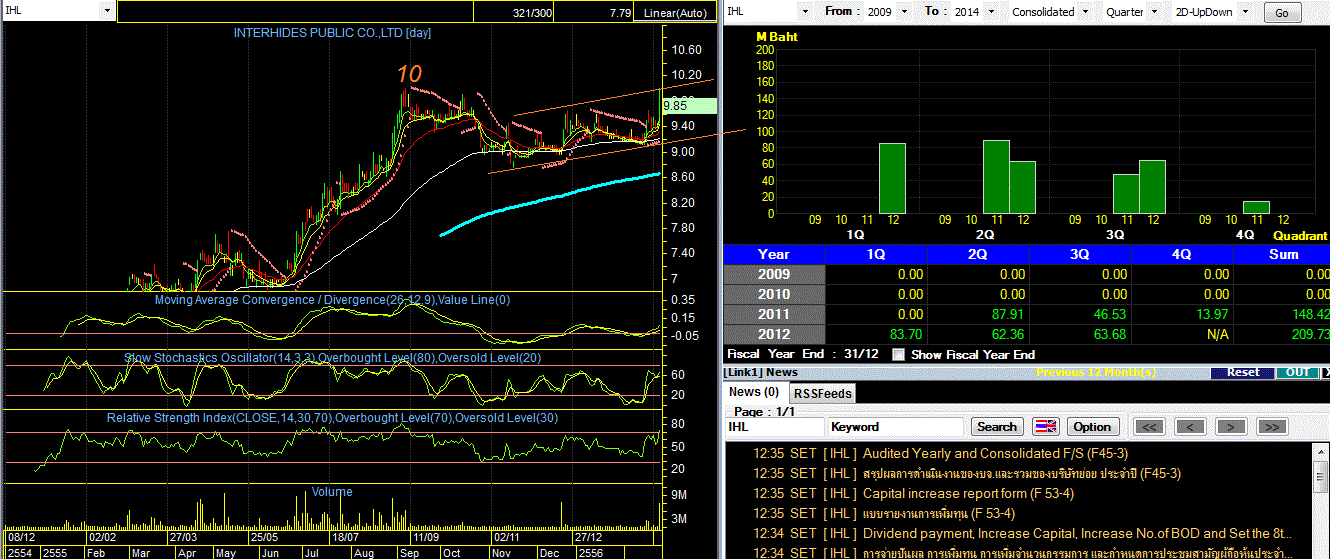Open news 'Capital increase report form (F 53-4)'
Screen dimensions: 1330x559
[968, 493]
